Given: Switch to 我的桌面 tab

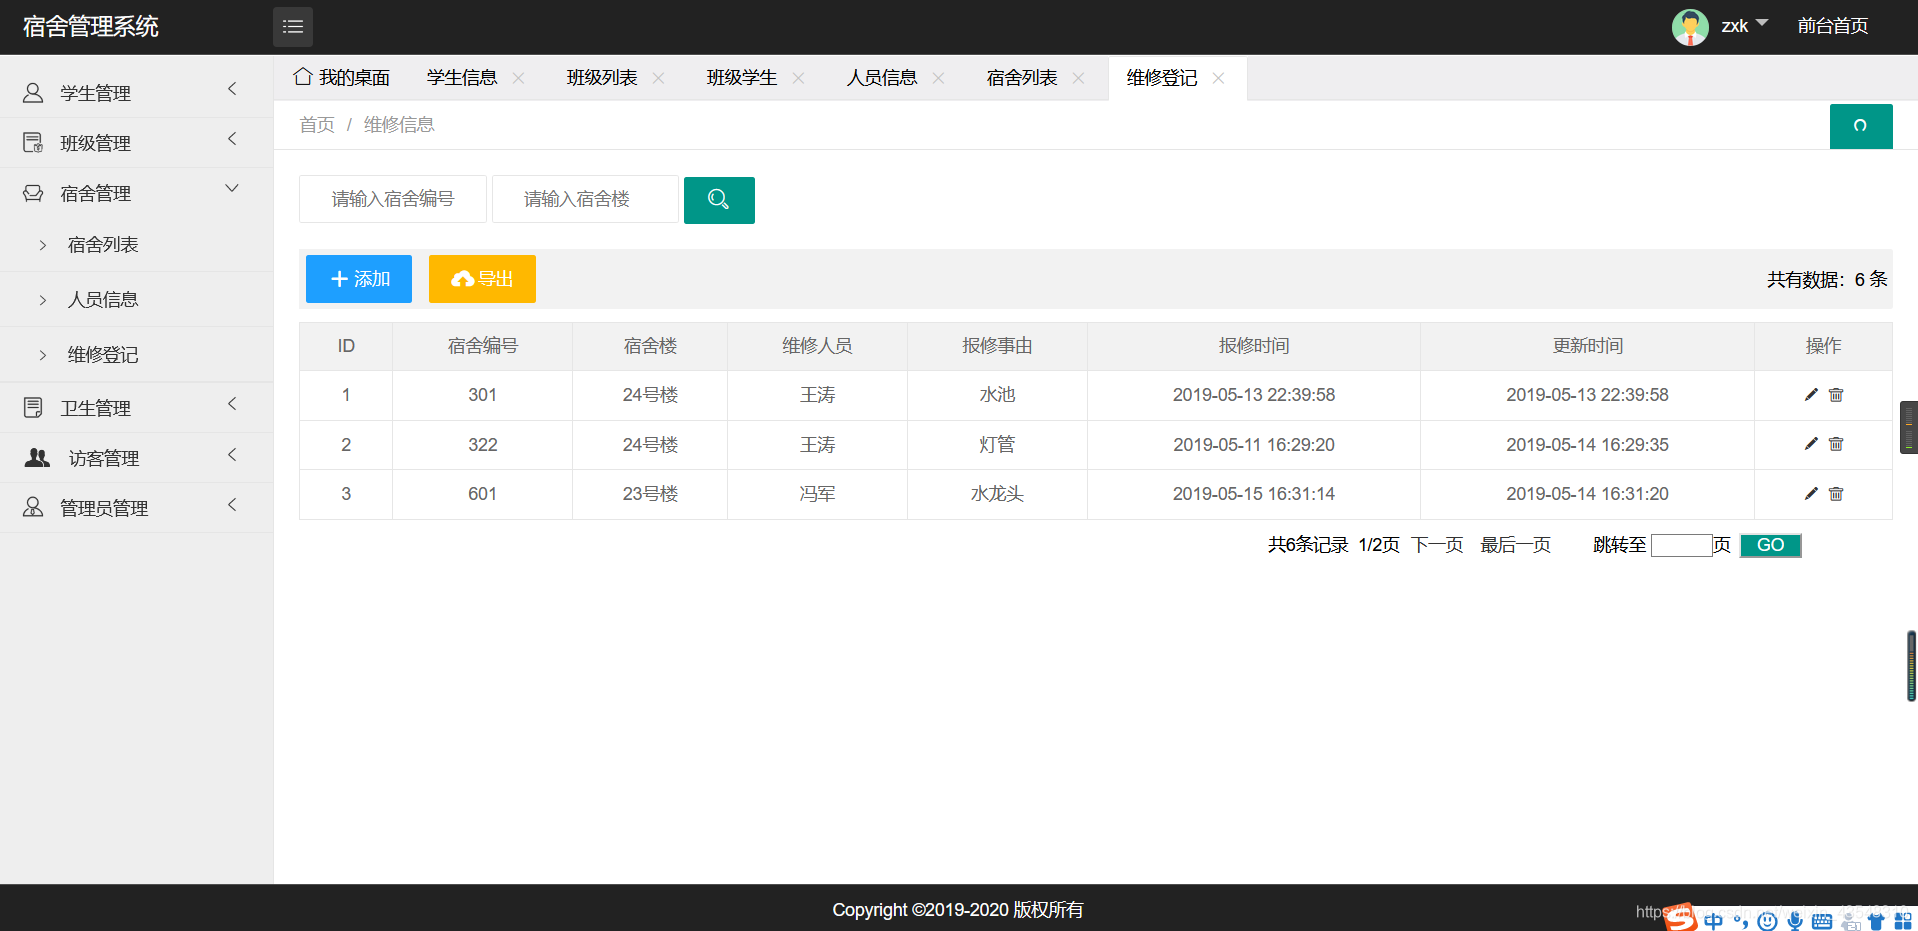Looking at the screenshot, I should [x=342, y=78].
